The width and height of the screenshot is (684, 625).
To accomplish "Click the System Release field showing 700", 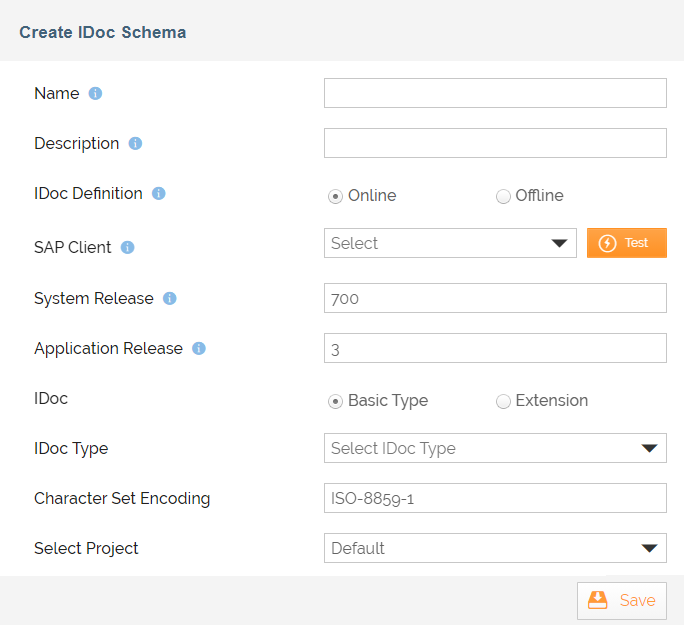I will [495, 298].
